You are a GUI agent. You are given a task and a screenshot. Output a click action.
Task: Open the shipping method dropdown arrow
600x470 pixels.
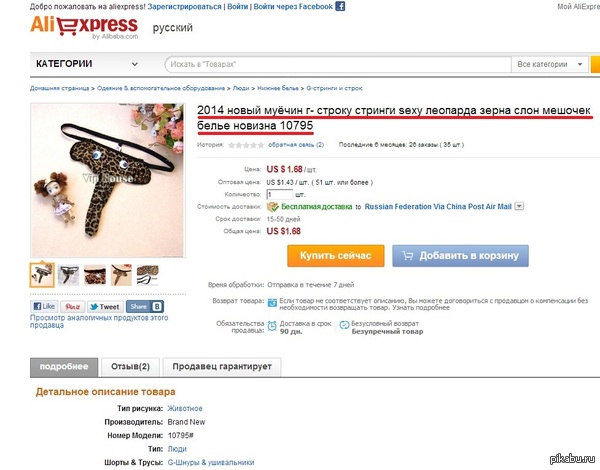click(x=519, y=206)
